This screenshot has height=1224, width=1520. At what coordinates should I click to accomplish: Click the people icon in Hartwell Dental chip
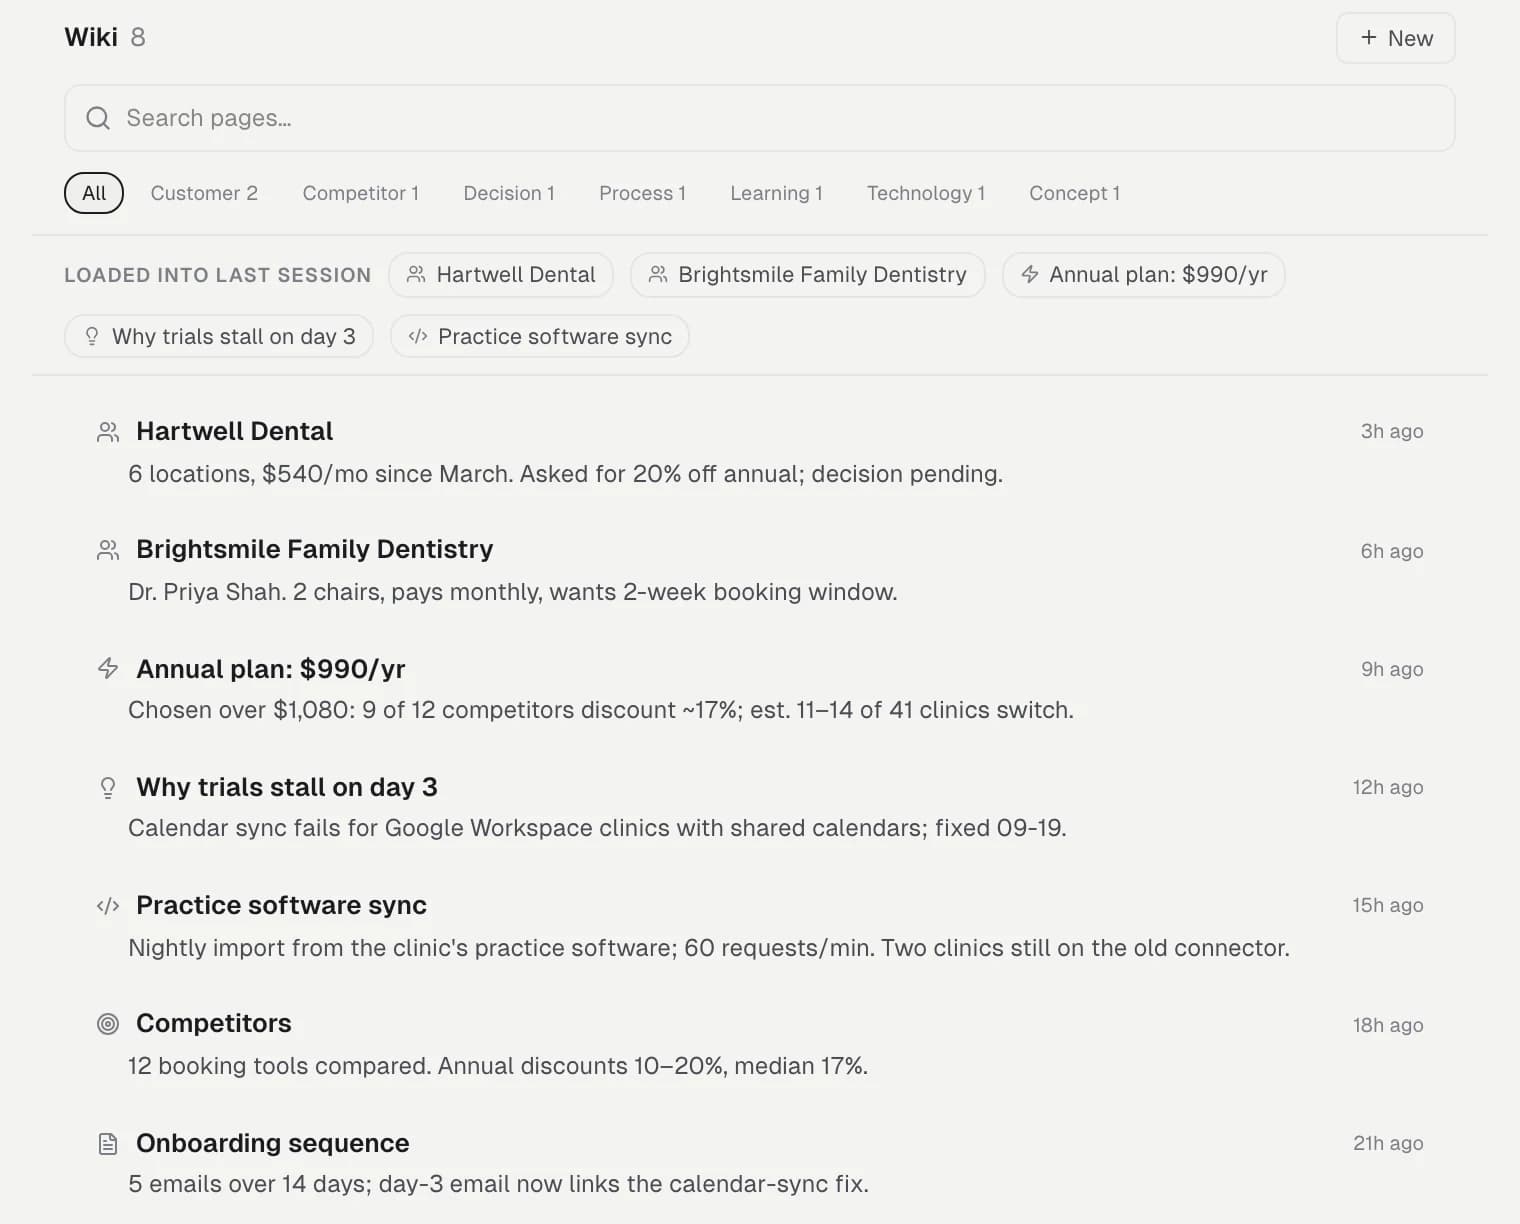coord(417,274)
